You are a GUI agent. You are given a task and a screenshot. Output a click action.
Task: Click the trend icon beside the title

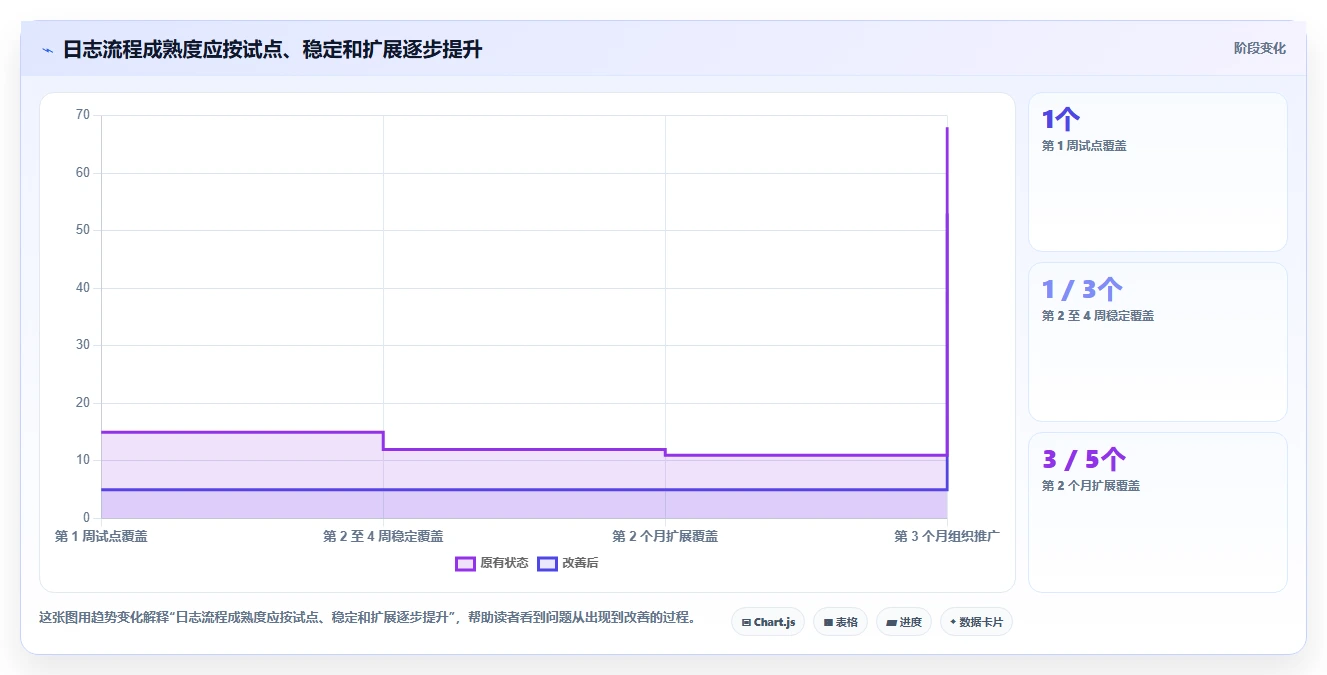tap(47, 50)
